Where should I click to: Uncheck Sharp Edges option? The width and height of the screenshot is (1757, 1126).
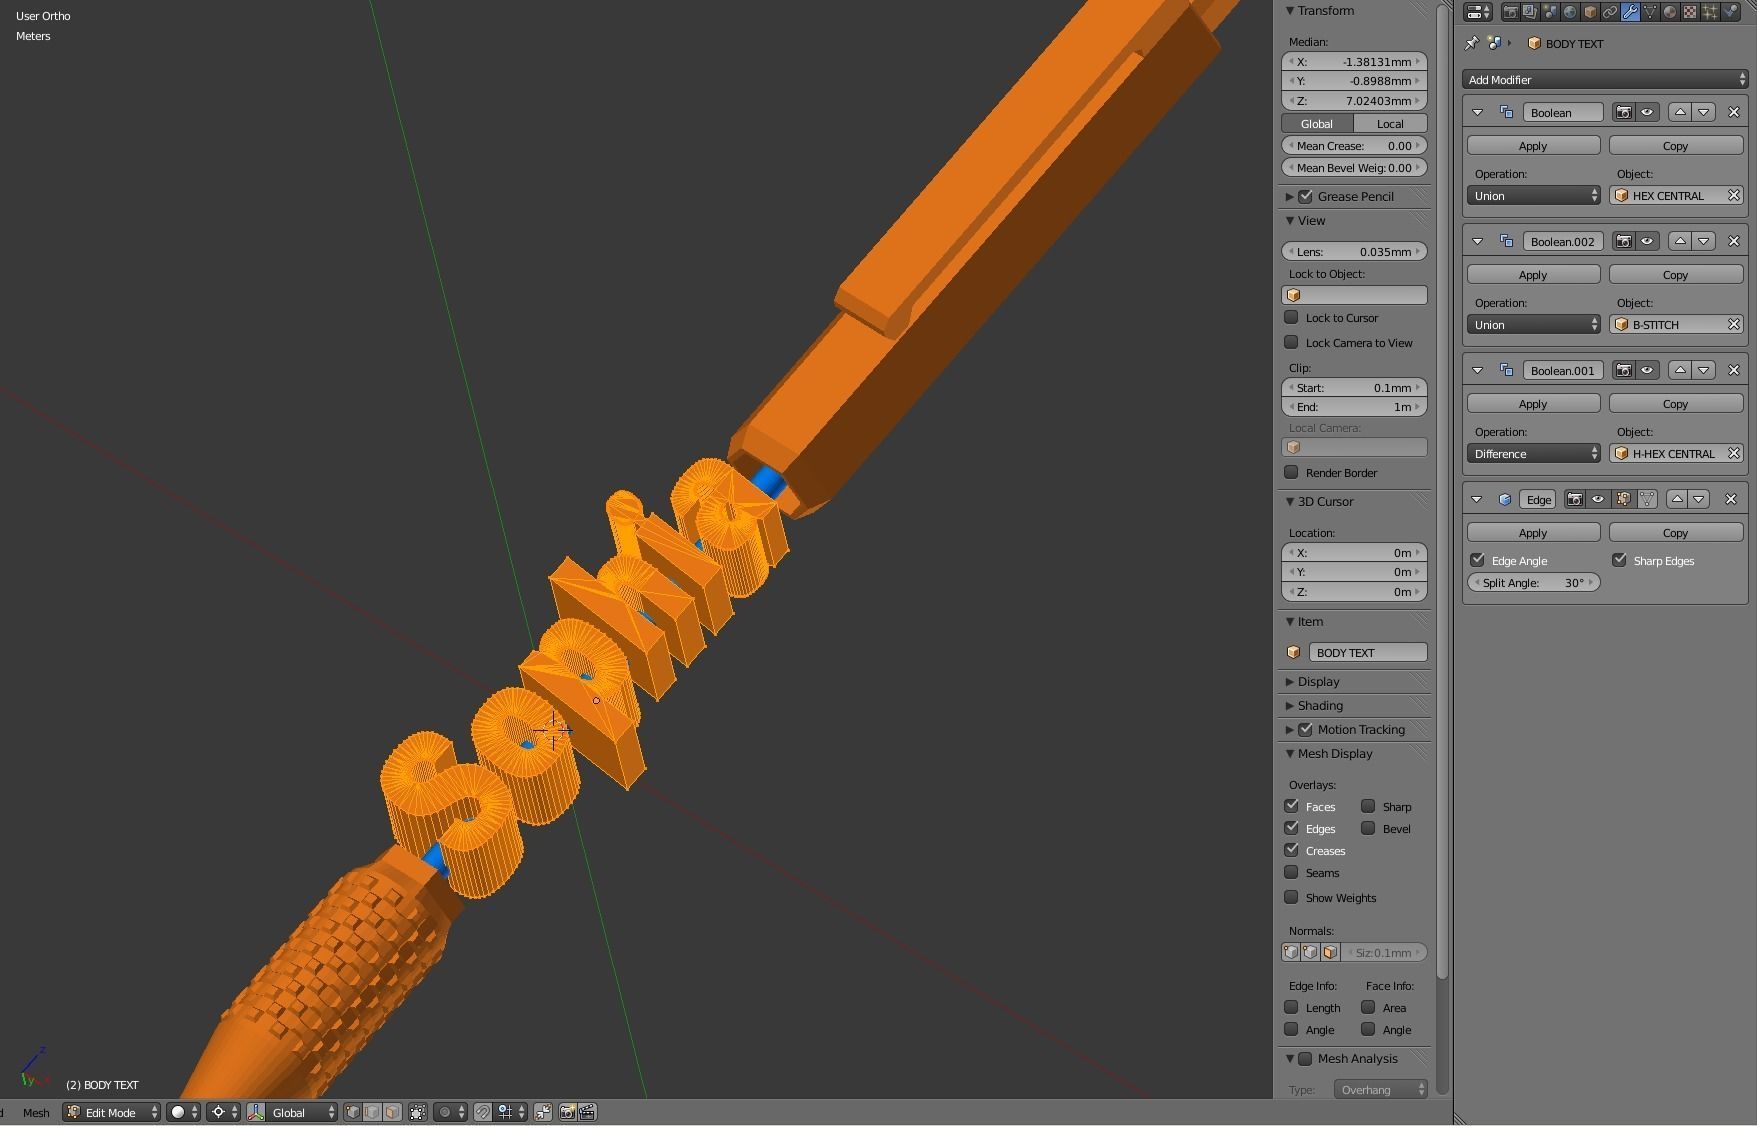tap(1619, 560)
